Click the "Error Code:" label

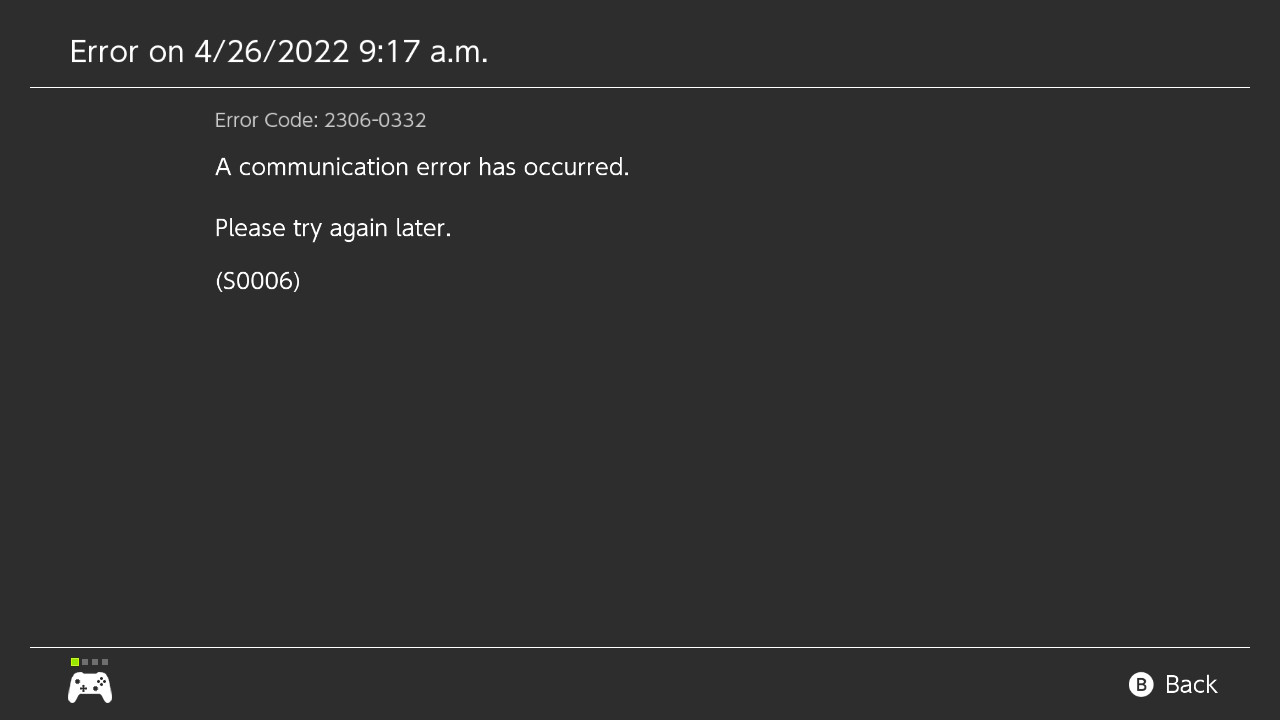click(x=266, y=121)
